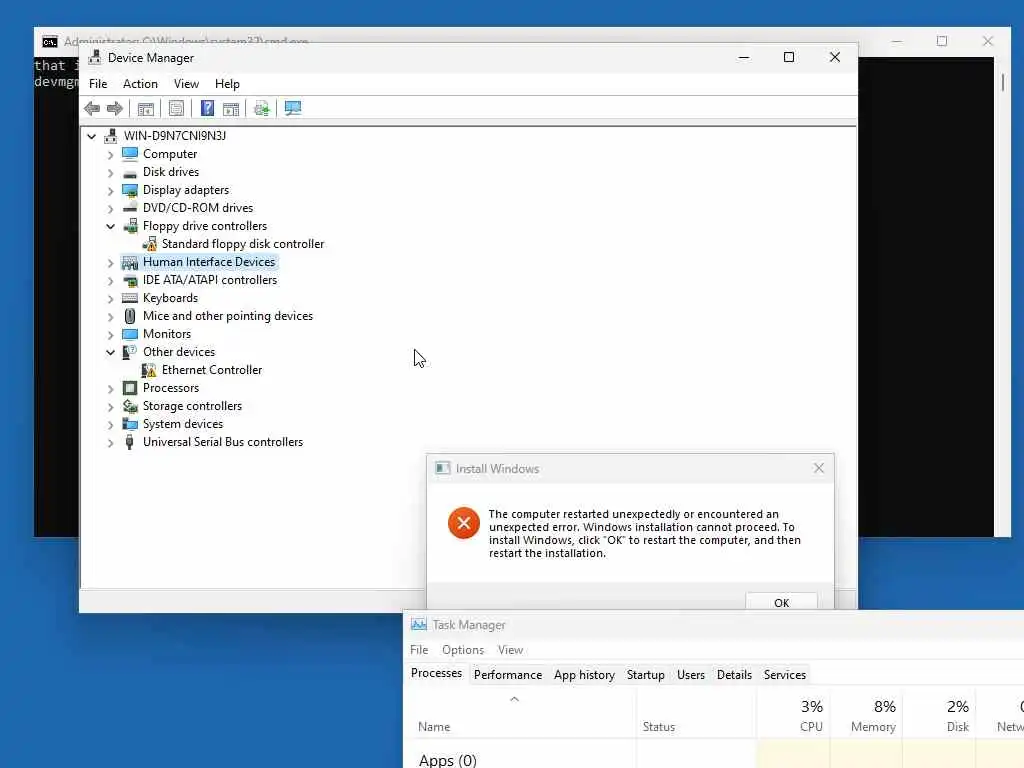Screen dimensions: 1024x768
Task: Switch to the Details tab in Task Manager
Action: click(x=734, y=675)
